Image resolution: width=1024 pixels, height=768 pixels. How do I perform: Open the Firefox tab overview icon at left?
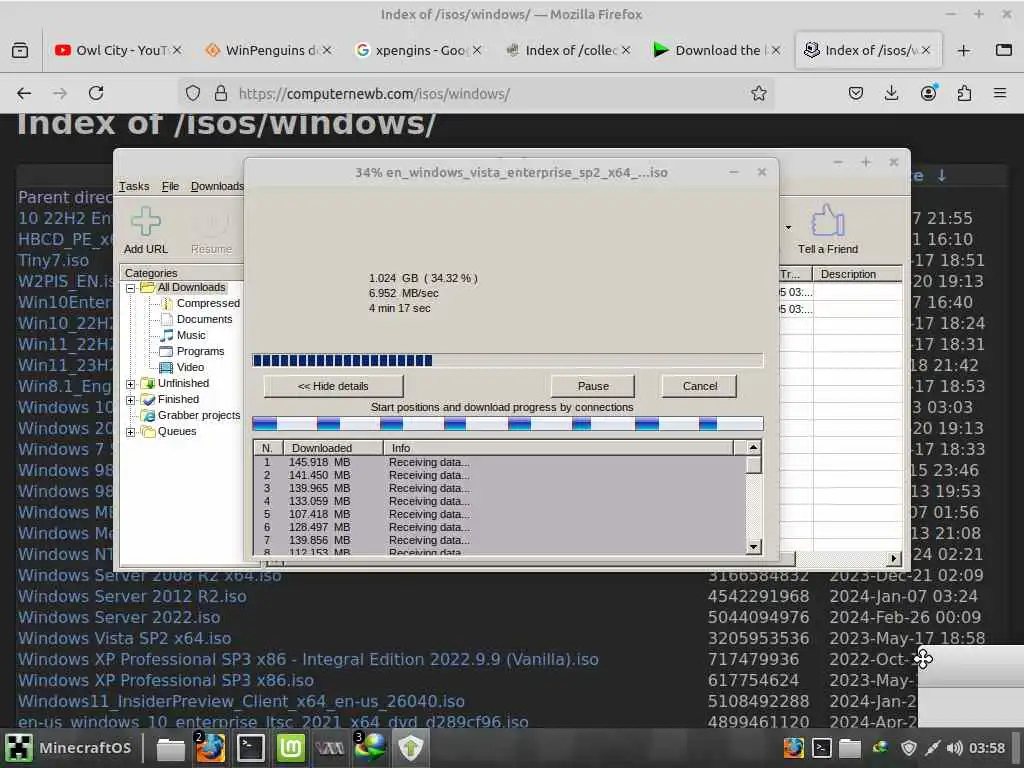20,50
